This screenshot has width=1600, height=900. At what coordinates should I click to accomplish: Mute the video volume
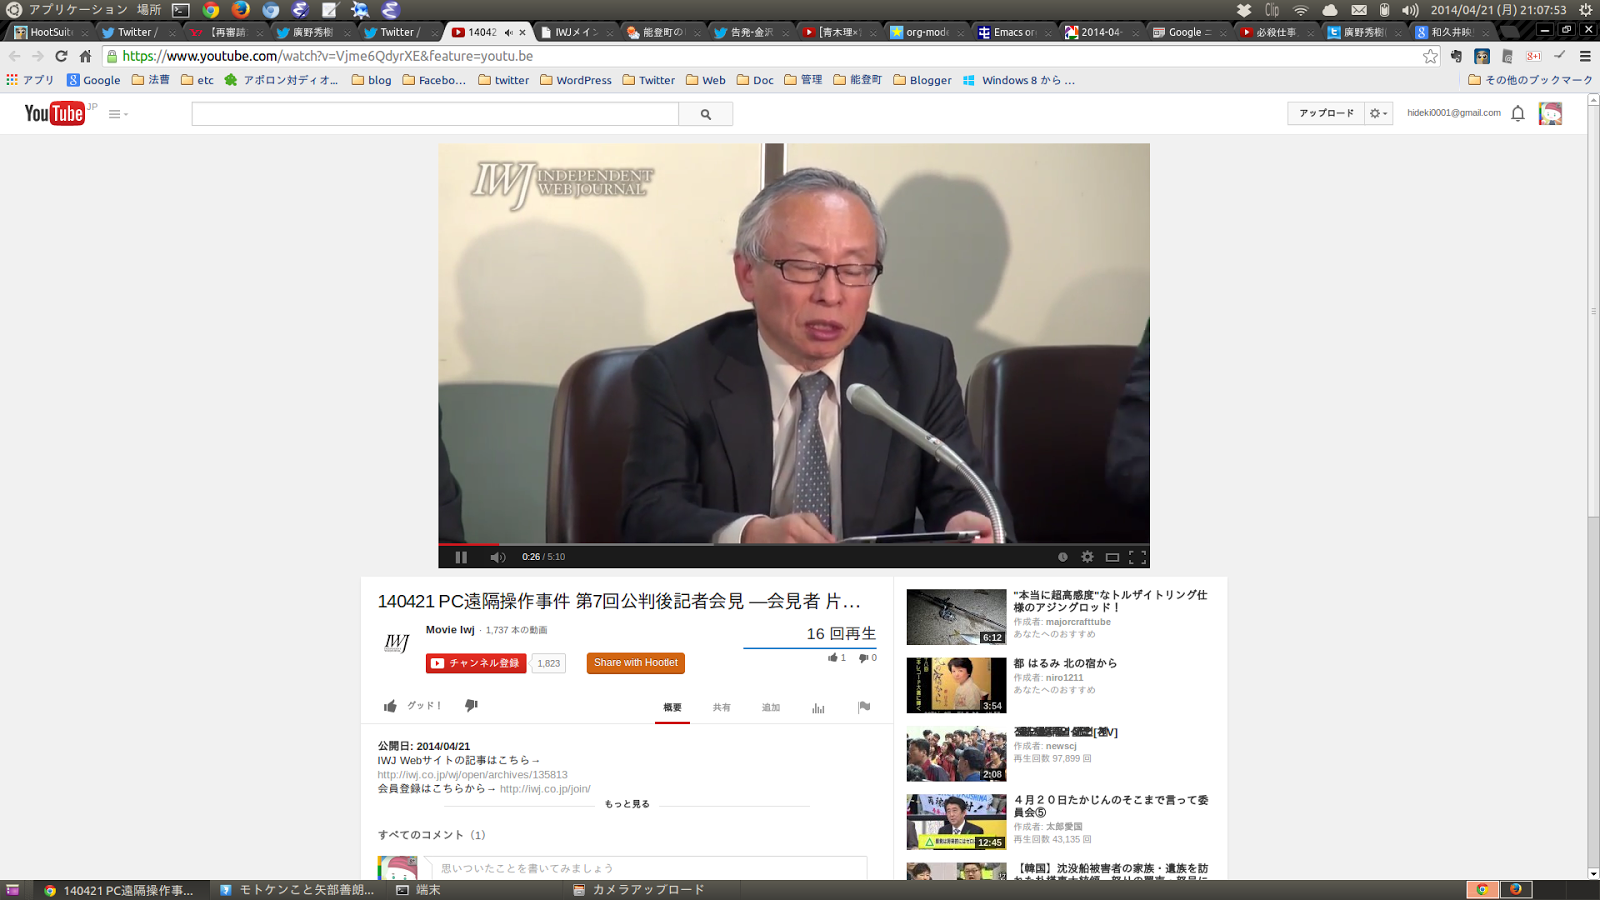(497, 557)
